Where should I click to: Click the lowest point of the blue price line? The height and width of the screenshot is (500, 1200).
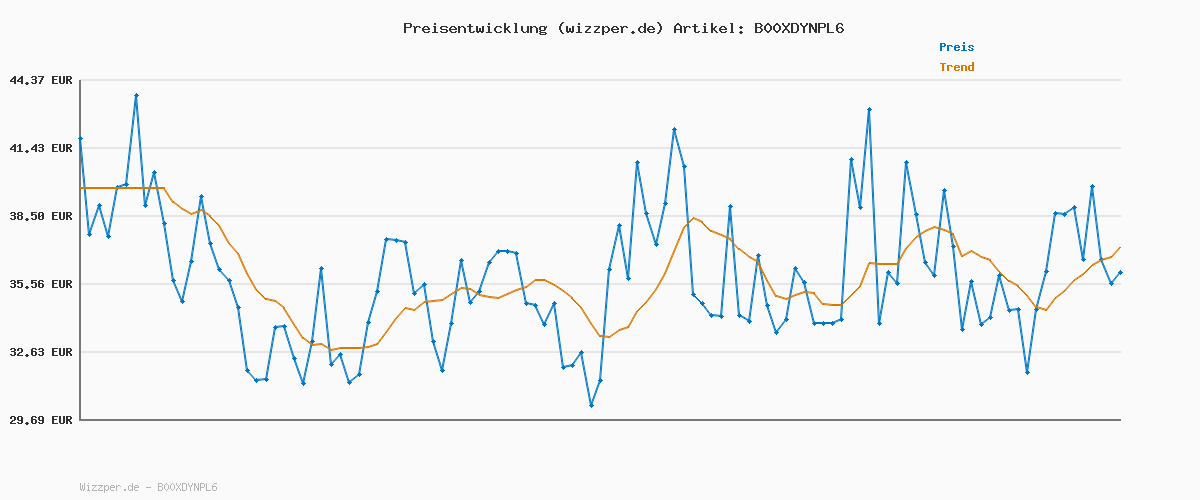point(591,405)
